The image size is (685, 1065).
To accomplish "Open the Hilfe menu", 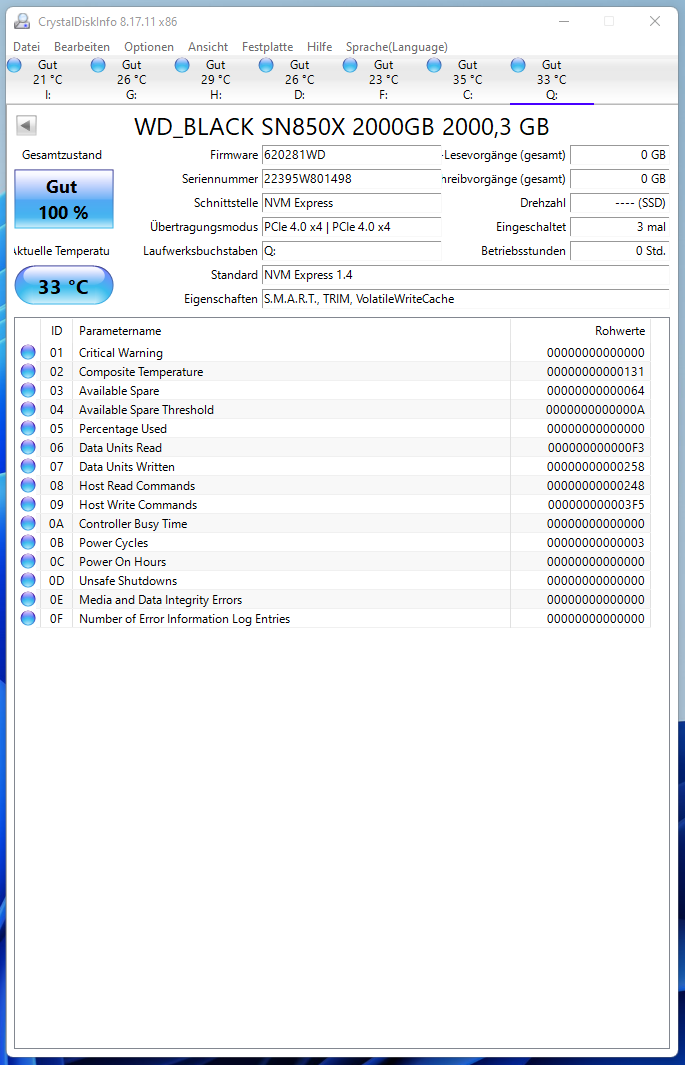I will (319, 47).
